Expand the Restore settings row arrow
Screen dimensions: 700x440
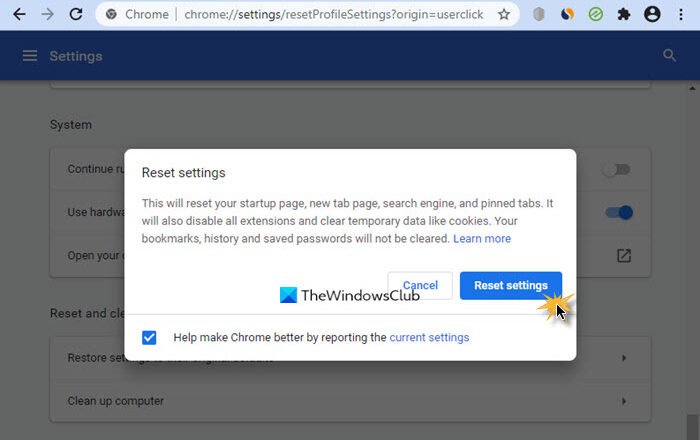tap(624, 358)
